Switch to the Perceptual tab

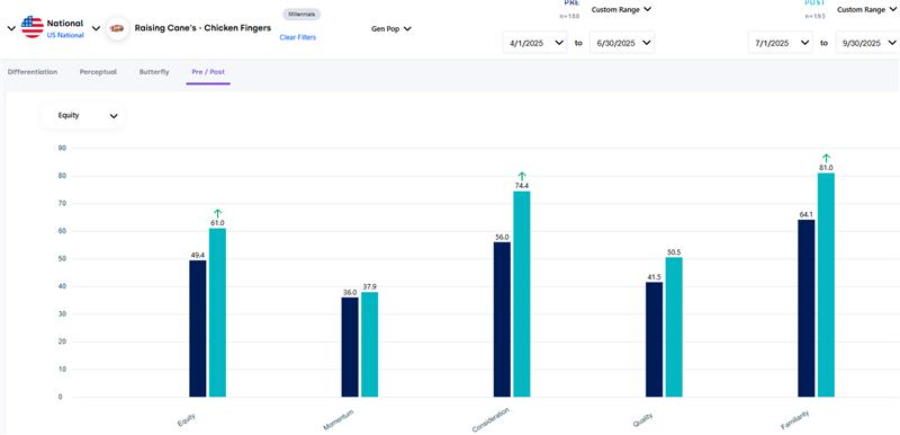click(98, 72)
